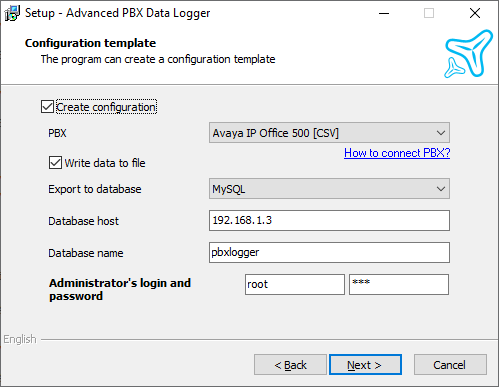Open the PBX model dropdown
This screenshot has width=499, height=387.
329,133
